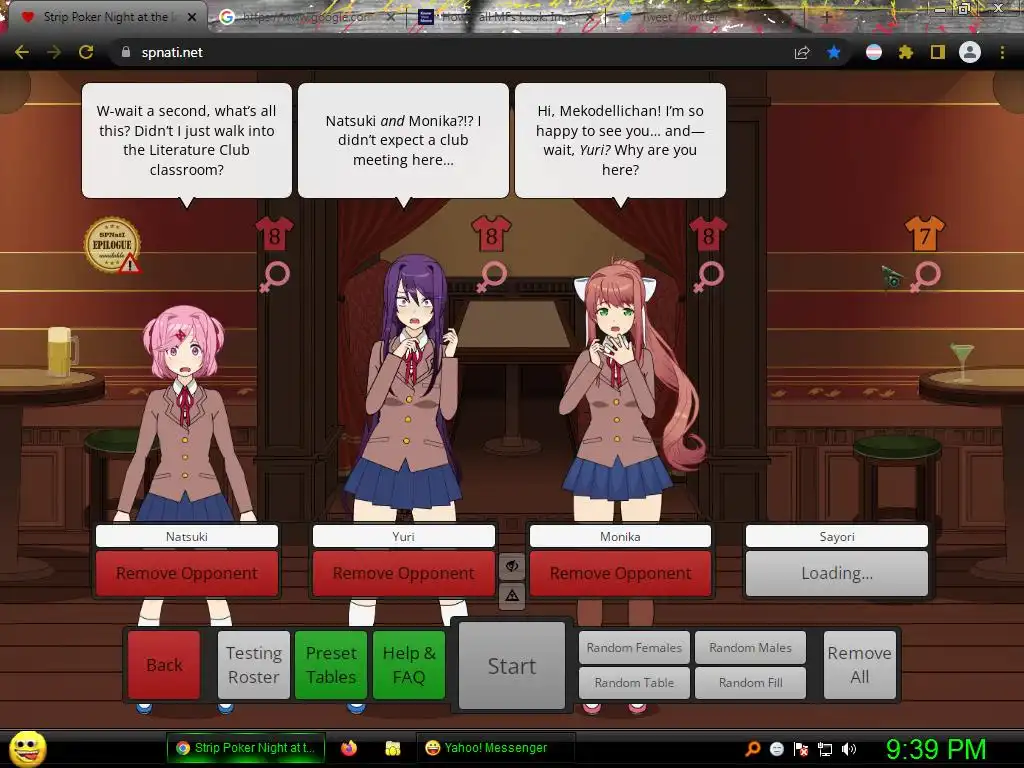Open Preset Tables
Image resolution: width=1024 pixels, height=768 pixels.
click(x=331, y=665)
